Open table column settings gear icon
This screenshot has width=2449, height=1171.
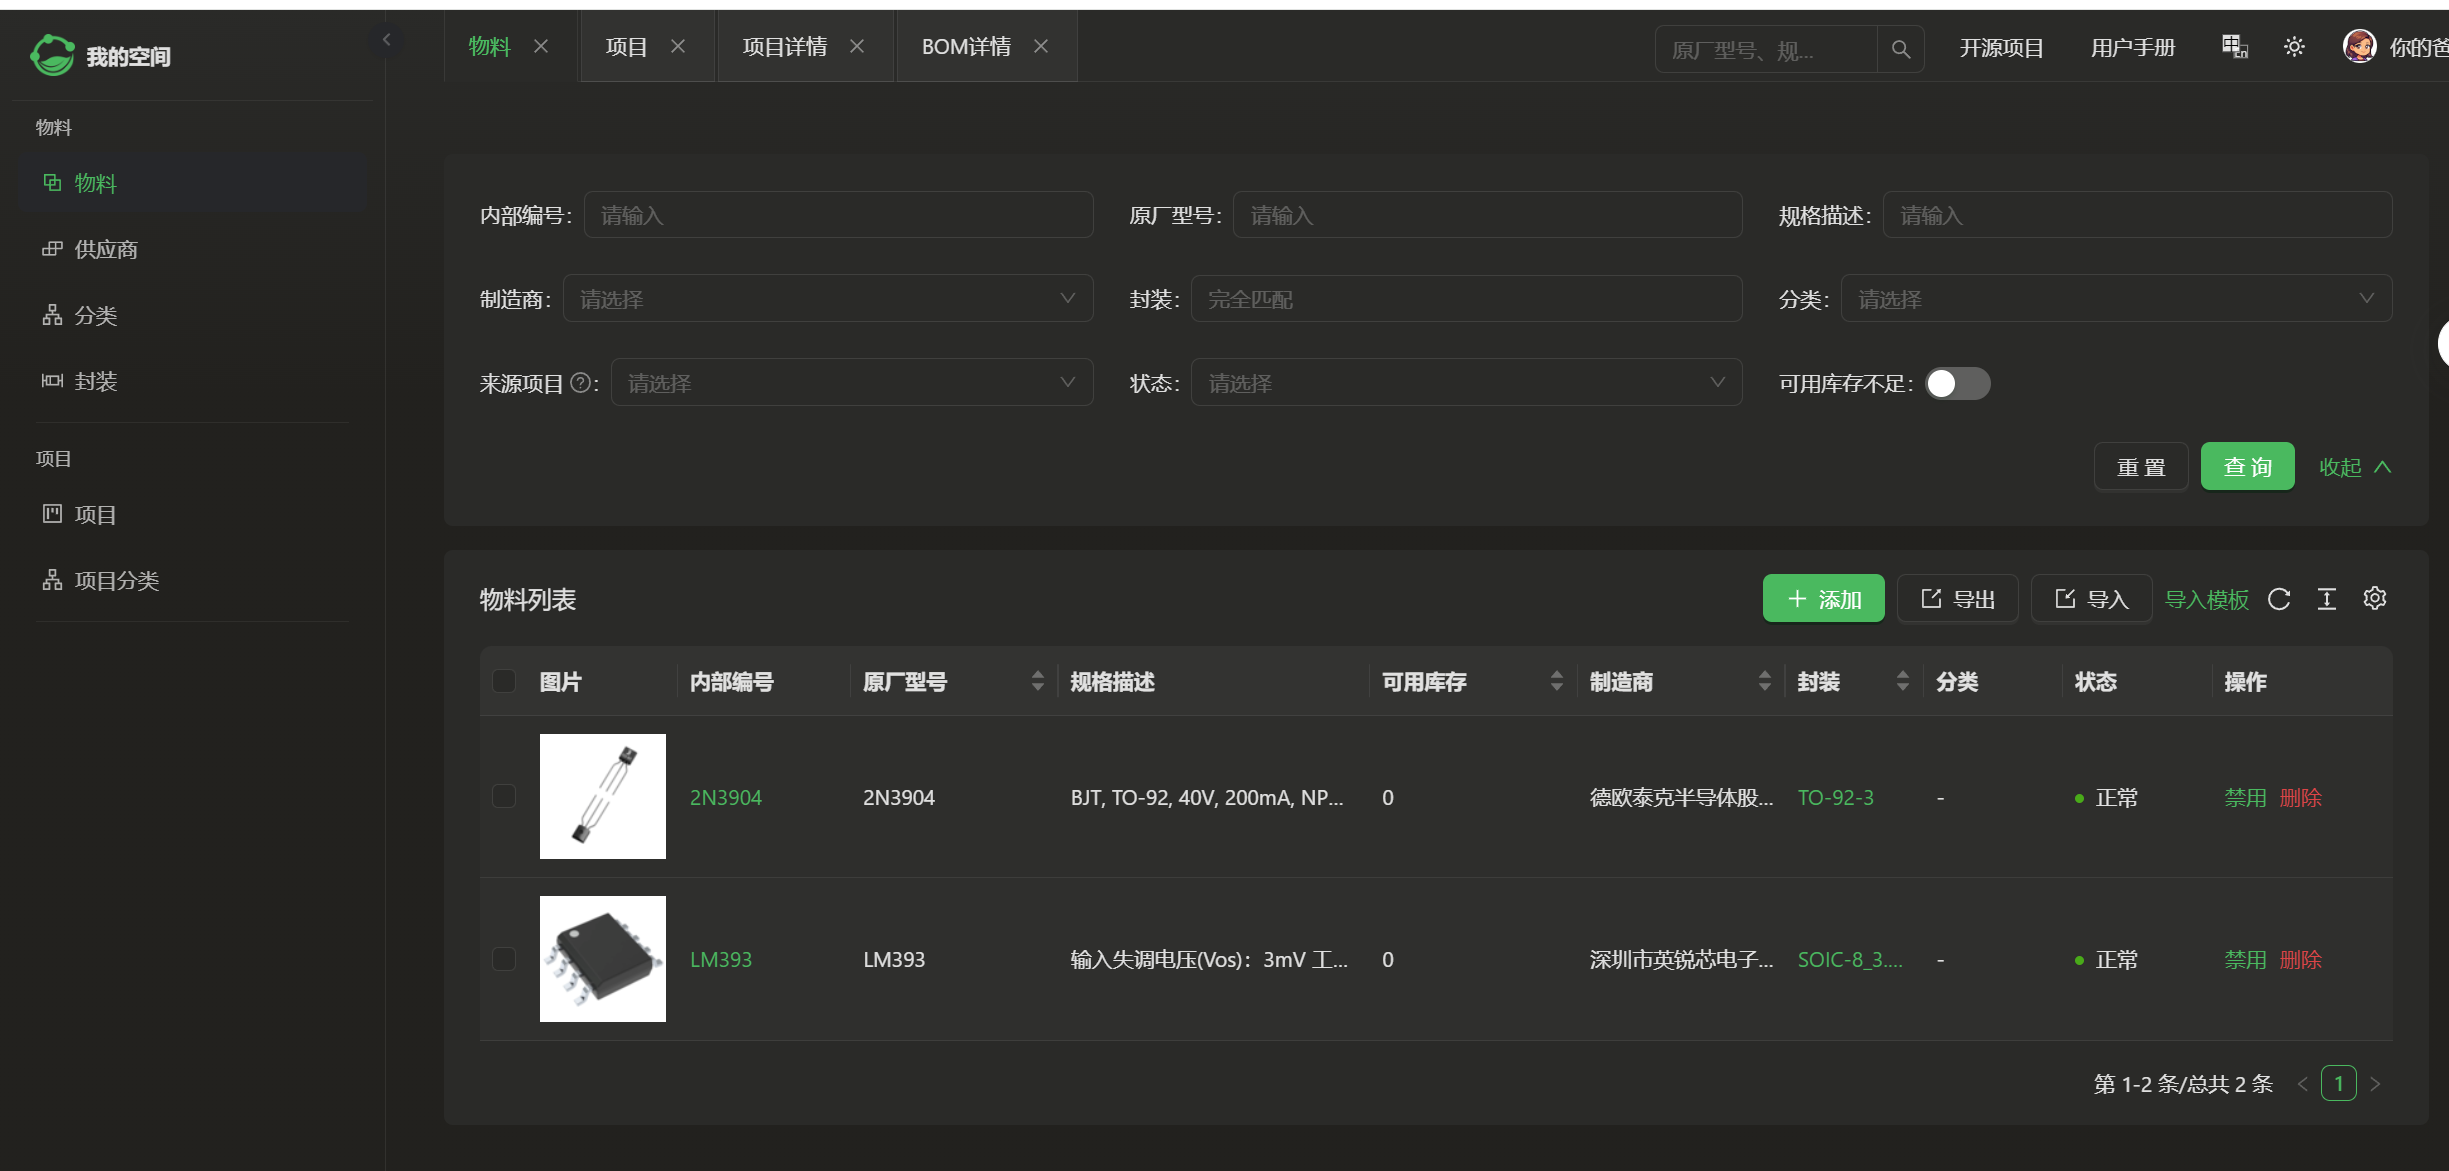2374,599
